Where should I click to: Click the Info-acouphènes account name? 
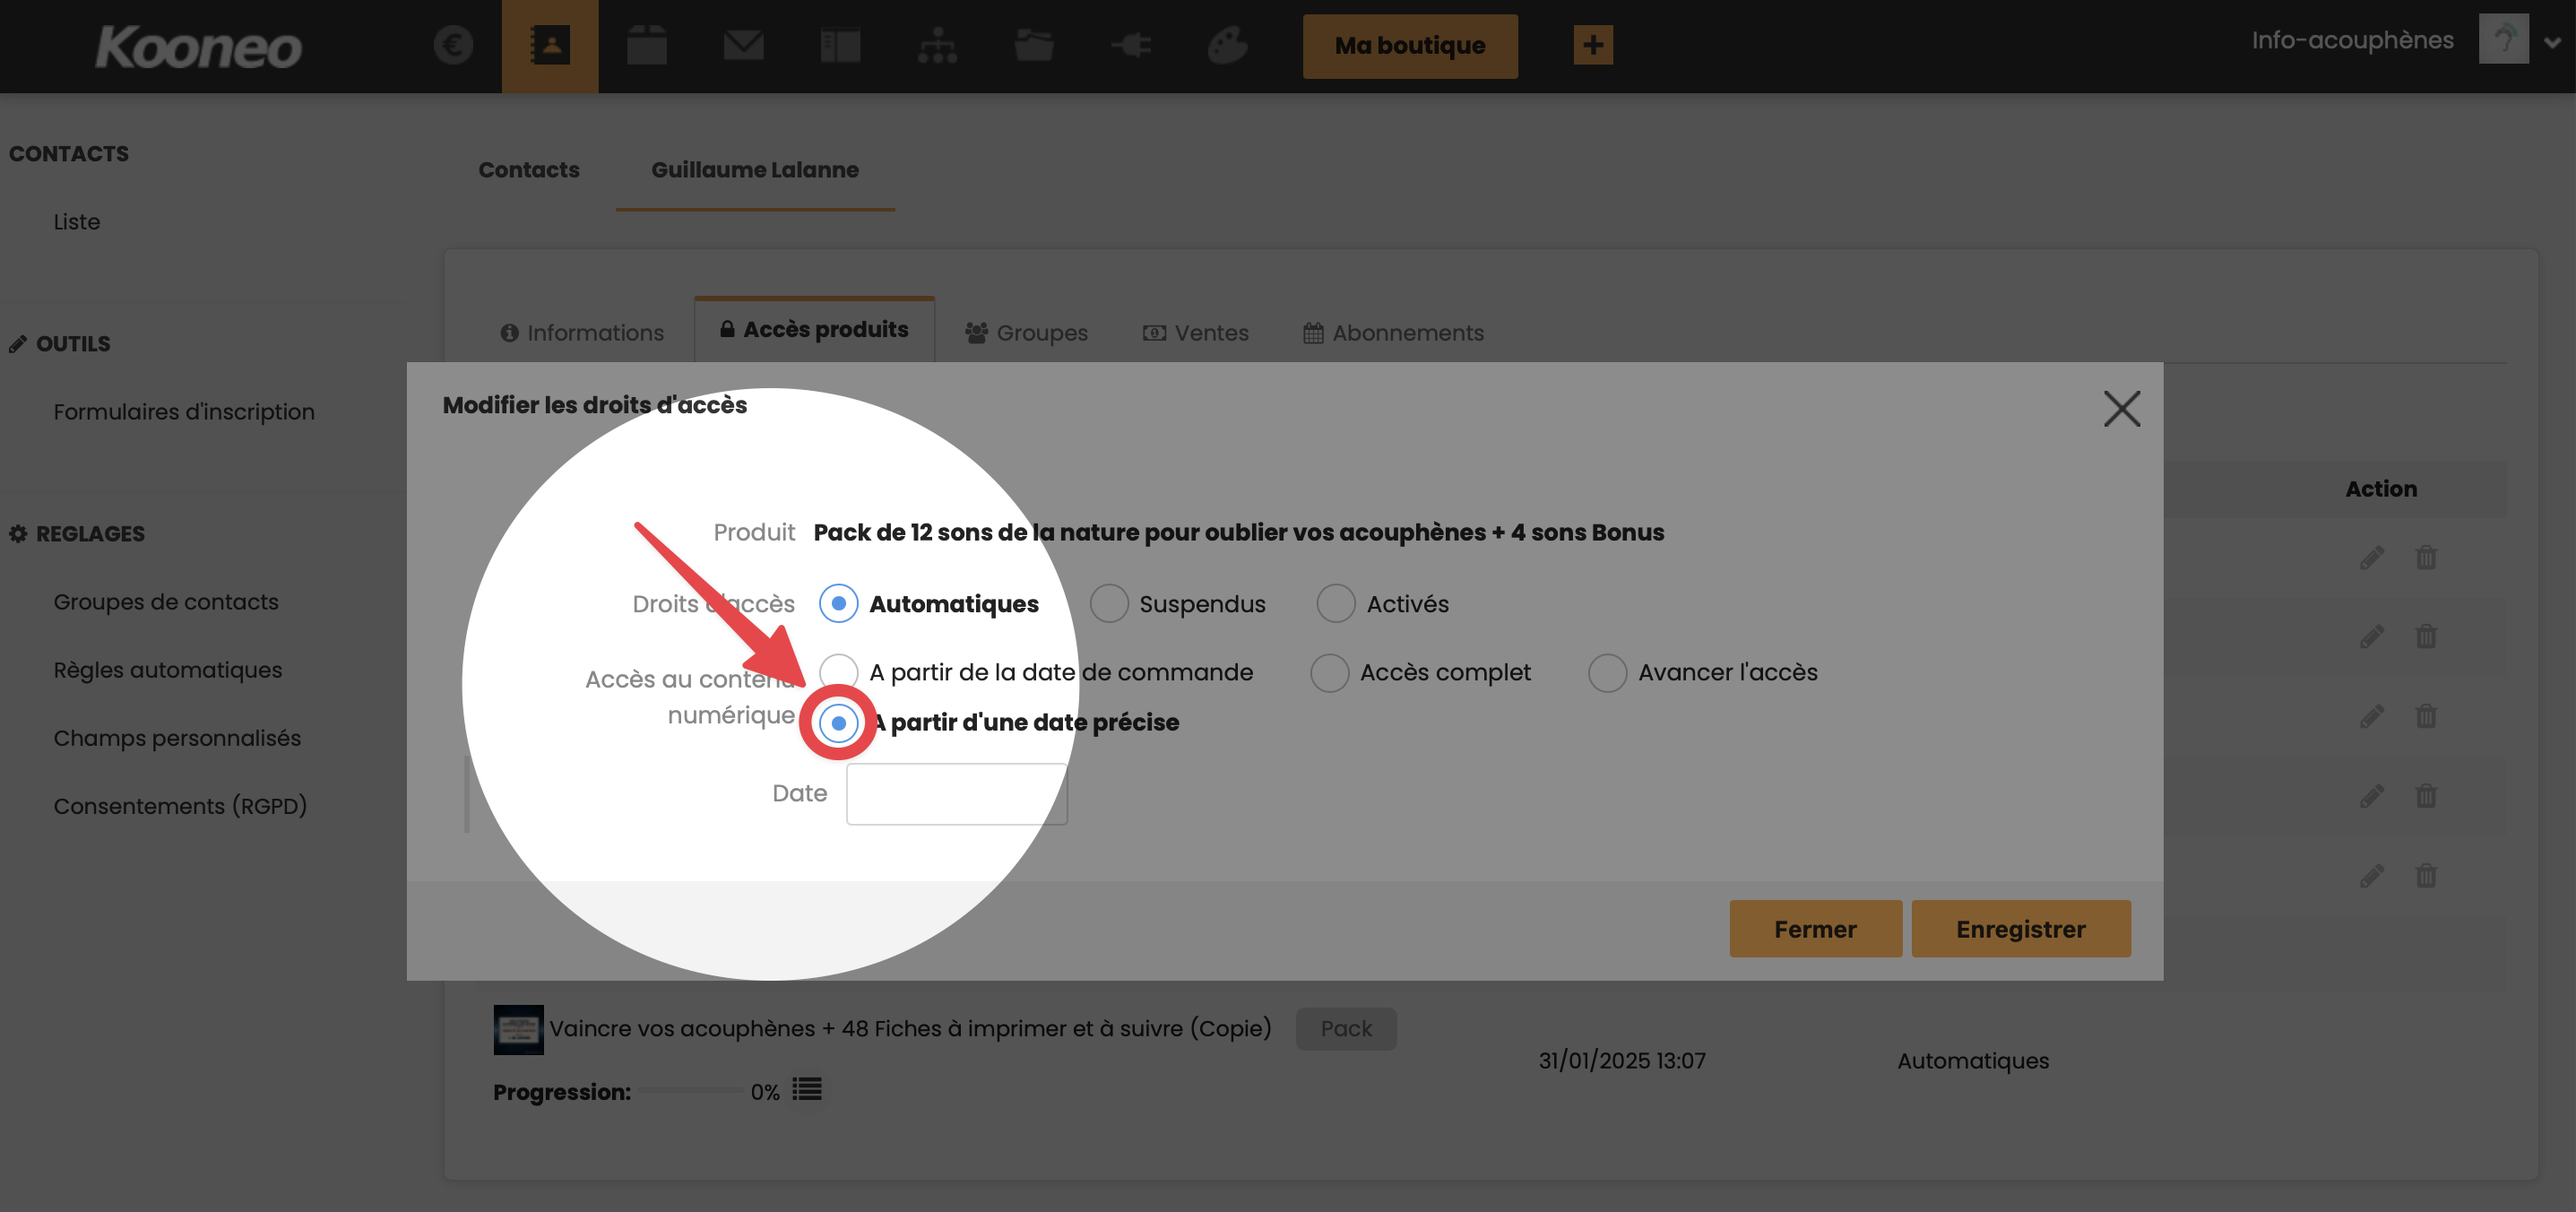pyautogui.click(x=2352, y=40)
